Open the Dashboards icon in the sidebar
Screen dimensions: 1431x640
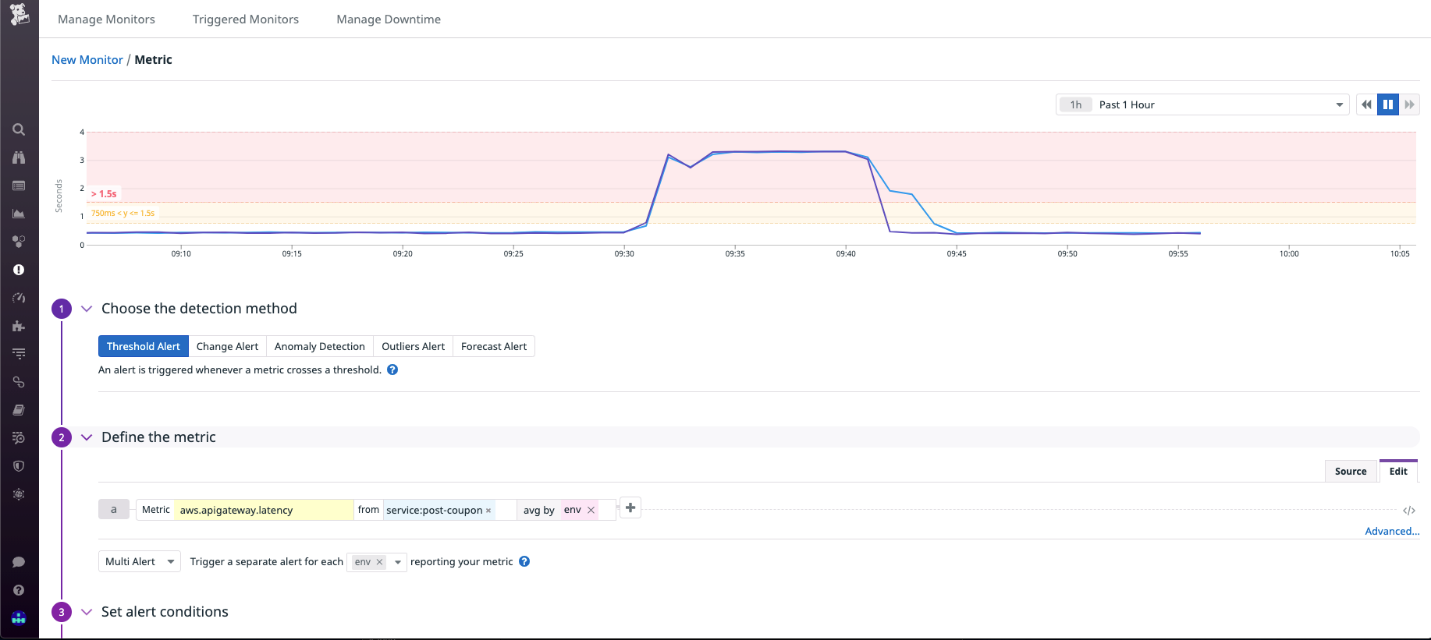pos(19,186)
